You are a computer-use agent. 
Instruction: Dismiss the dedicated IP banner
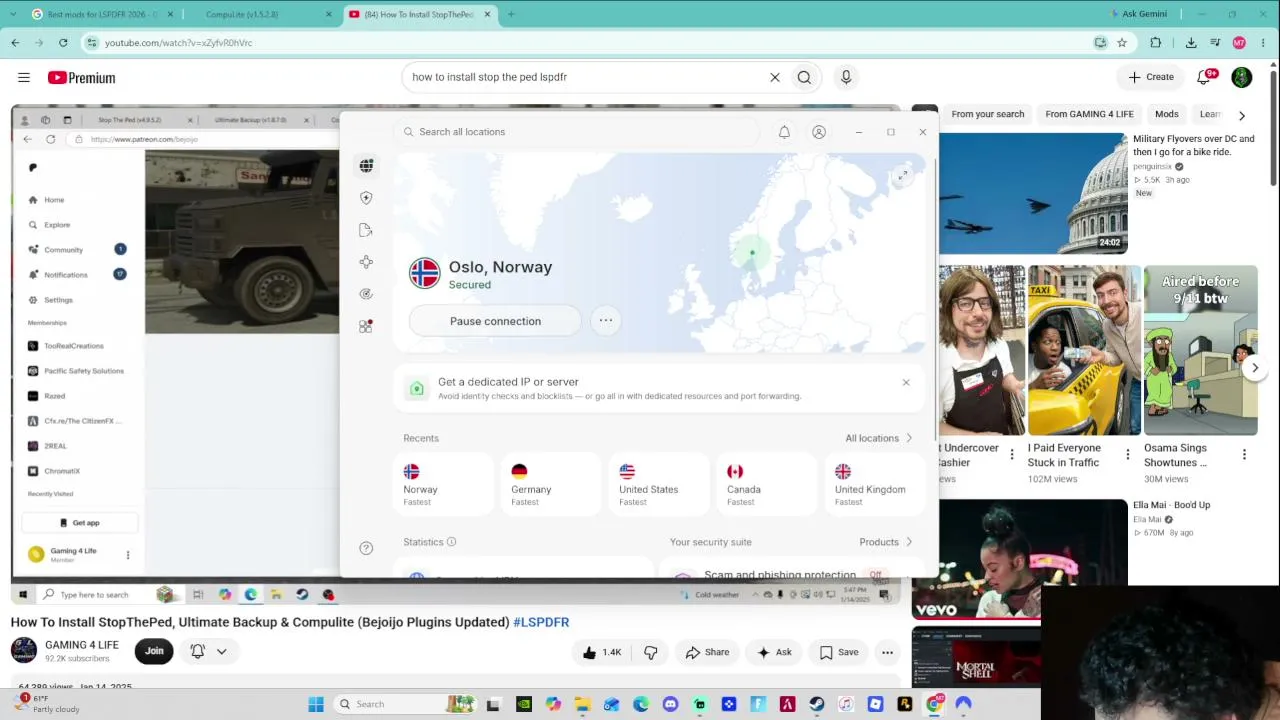pyautogui.click(x=906, y=382)
